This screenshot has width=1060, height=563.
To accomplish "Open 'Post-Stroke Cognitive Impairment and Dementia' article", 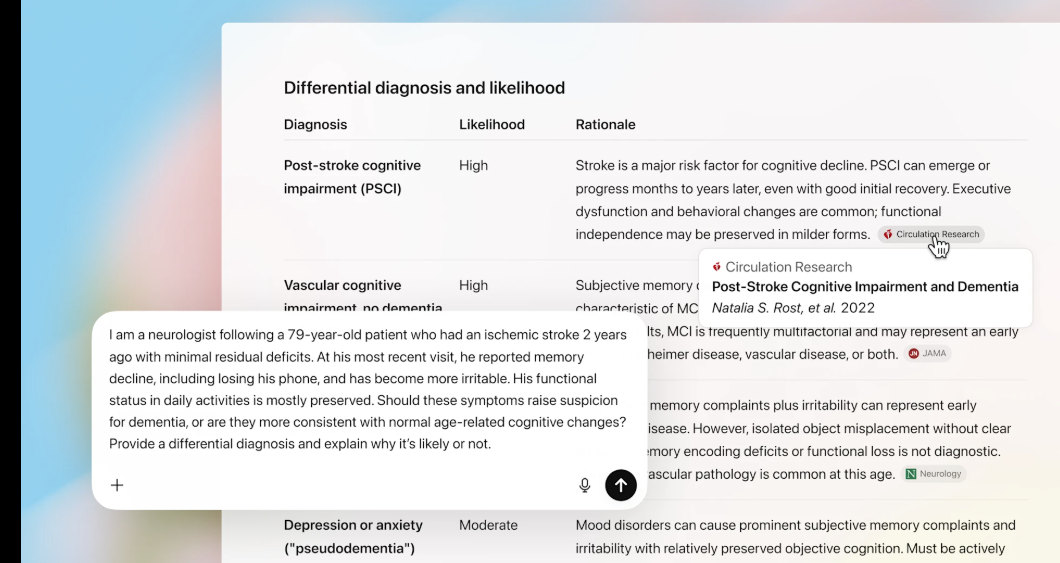I will pos(864,287).
